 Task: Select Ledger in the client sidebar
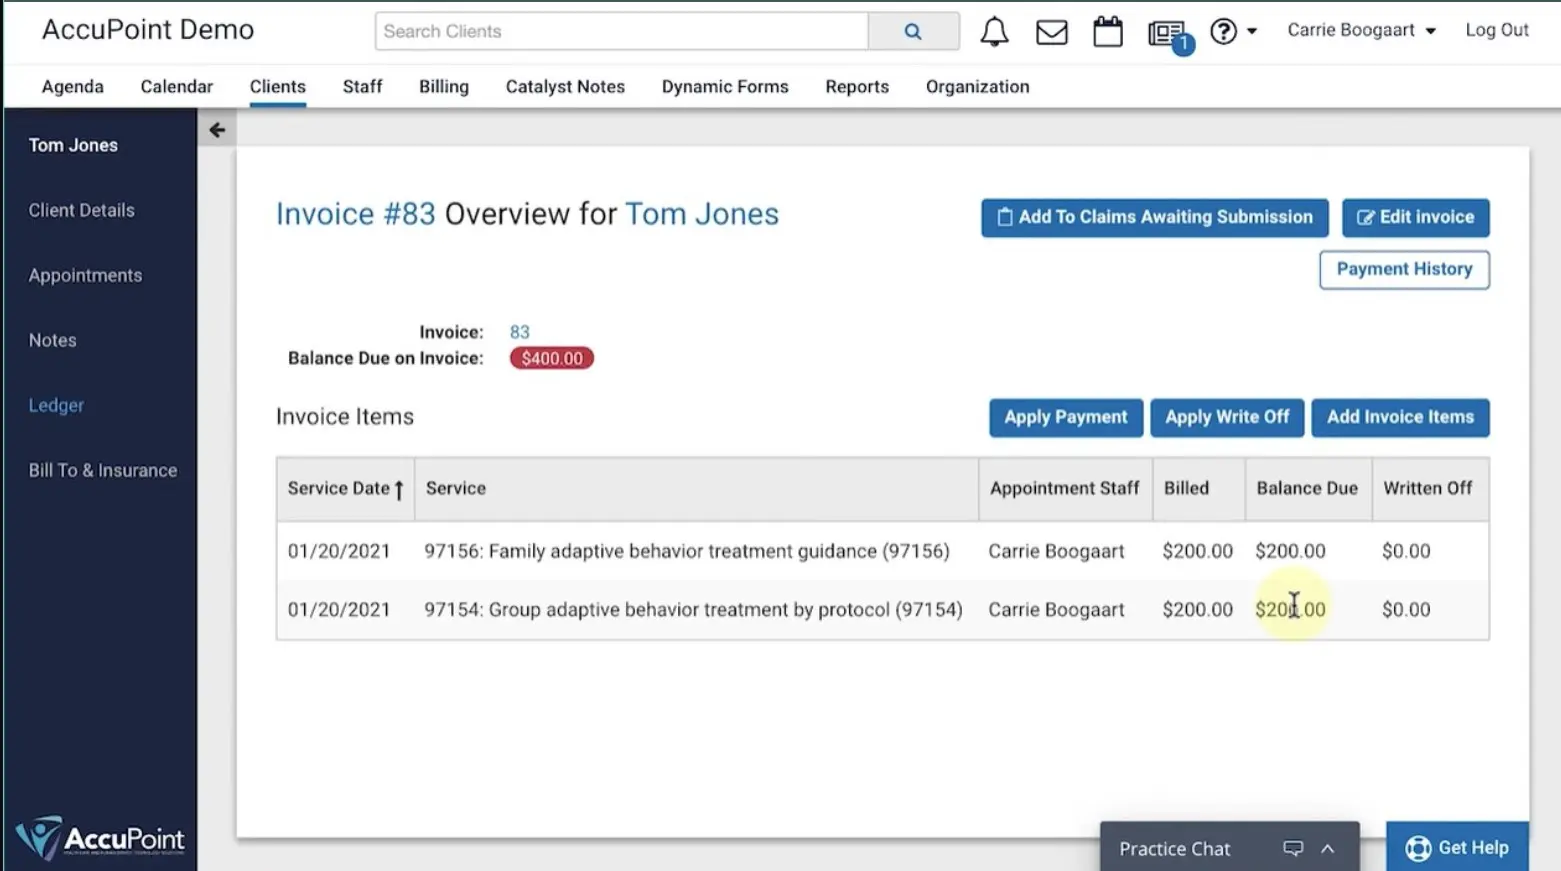(x=56, y=405)
